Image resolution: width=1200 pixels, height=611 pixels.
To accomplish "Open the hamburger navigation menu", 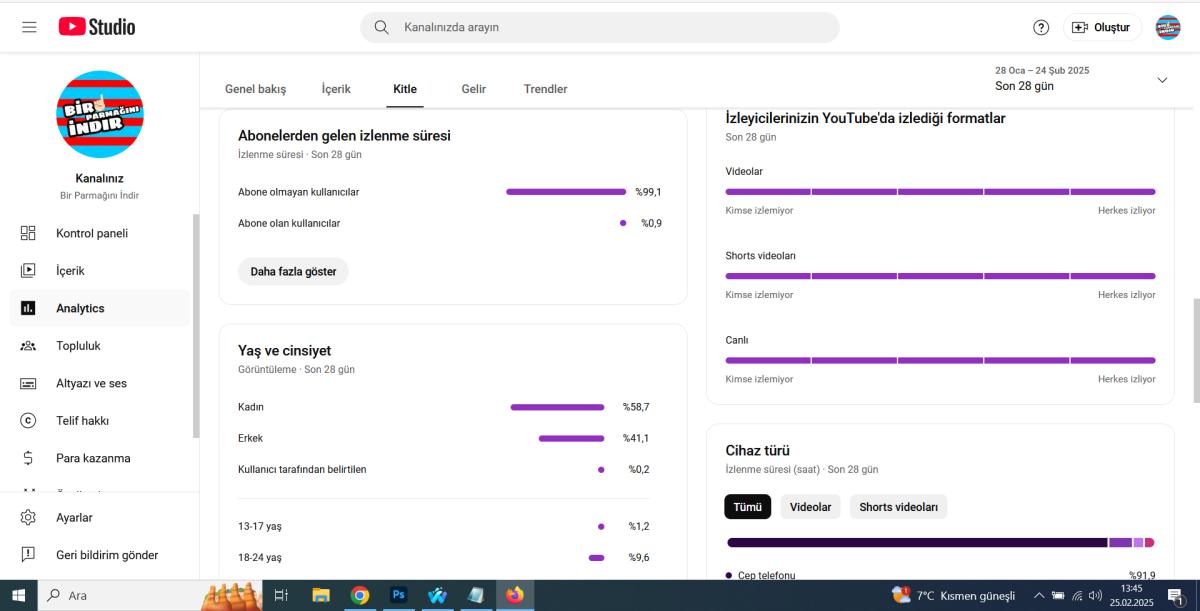I will [x=29, y=27].
